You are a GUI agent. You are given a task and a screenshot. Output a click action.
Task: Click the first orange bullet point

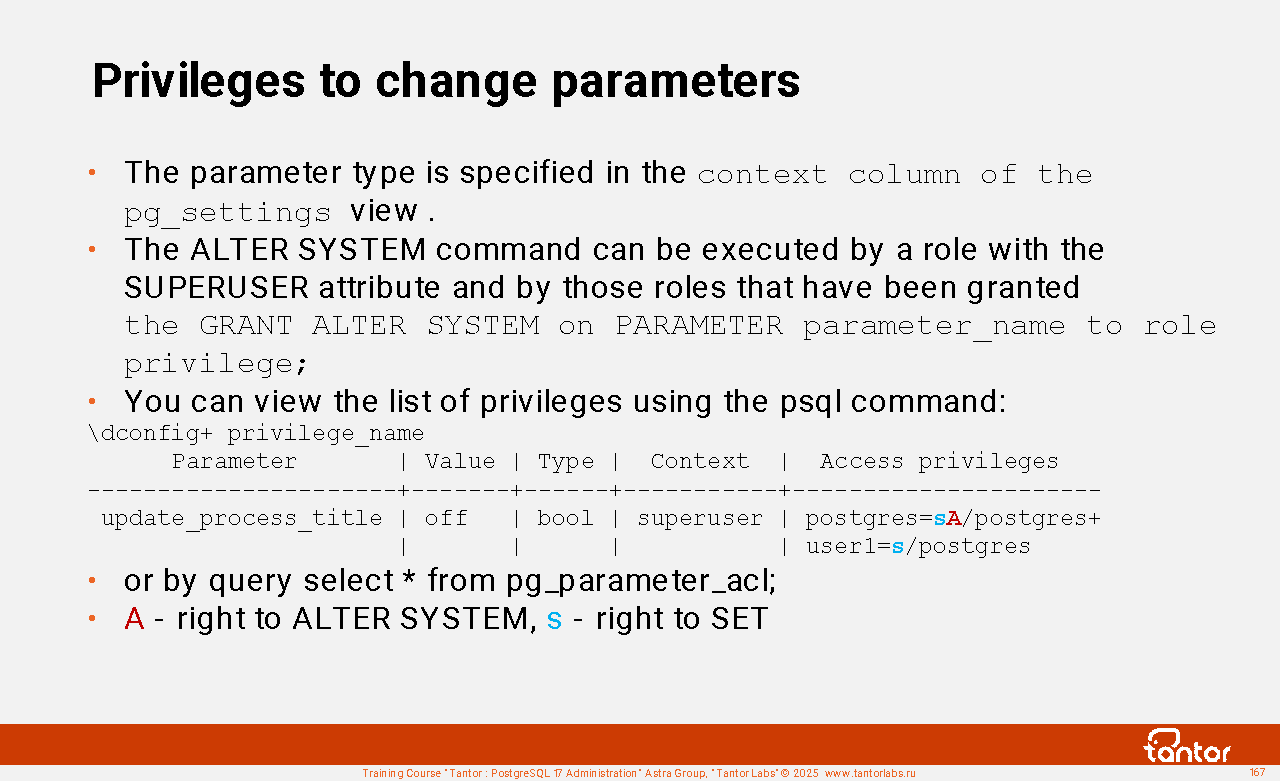tap(91, 173)
